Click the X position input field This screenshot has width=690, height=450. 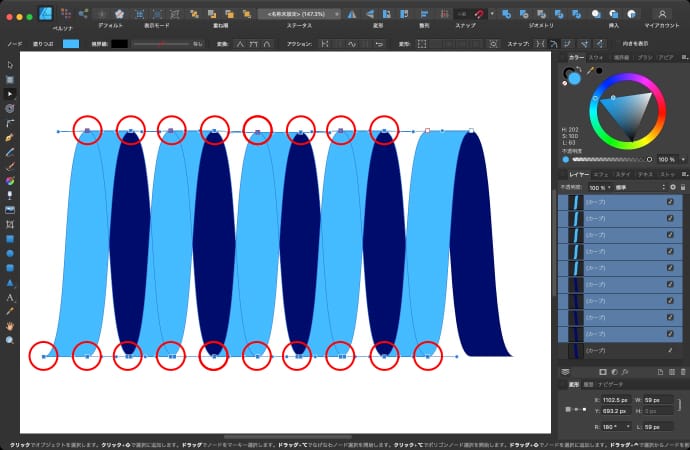617,398
